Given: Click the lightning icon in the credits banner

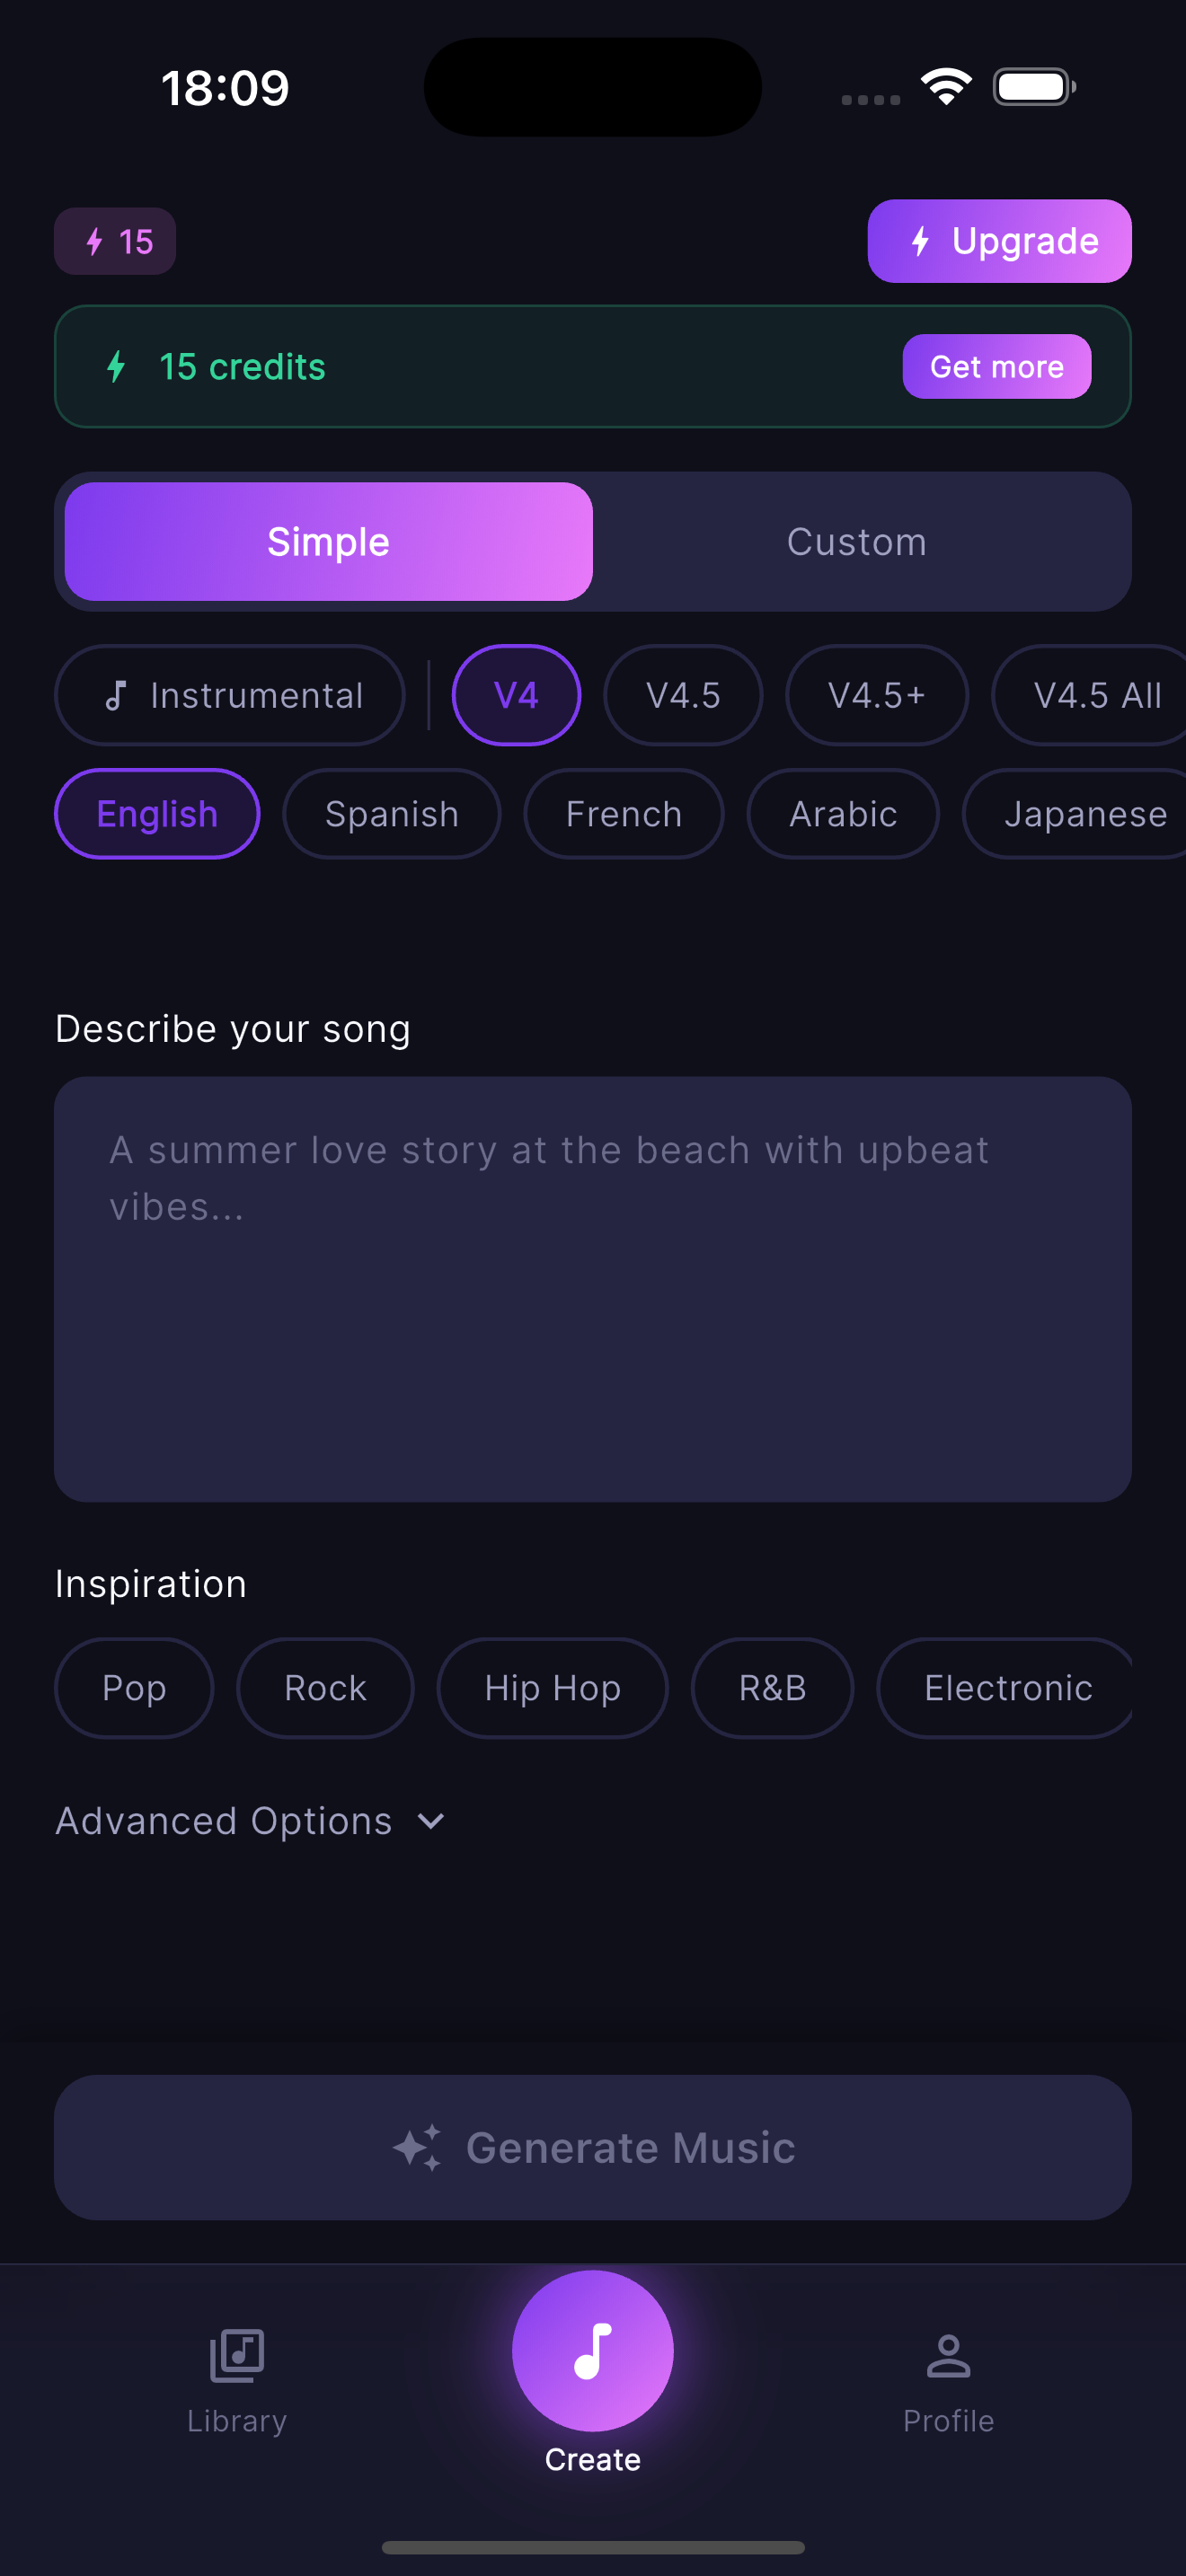Looking at the screenshot, I should [115, 366].
